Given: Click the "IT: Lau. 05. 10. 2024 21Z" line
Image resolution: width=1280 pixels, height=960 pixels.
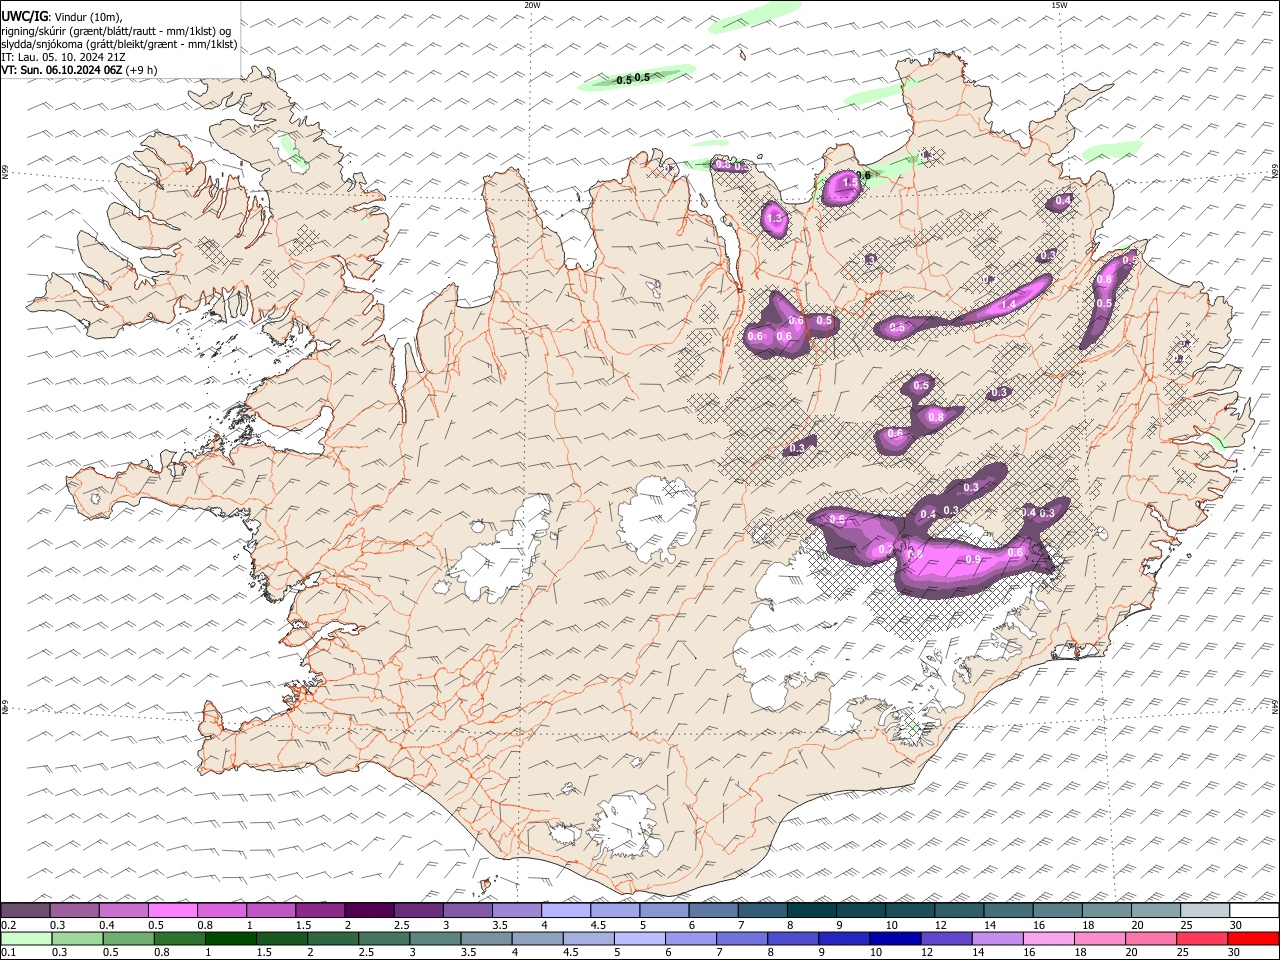Looking at the screenshot, I should click(64, 57).
